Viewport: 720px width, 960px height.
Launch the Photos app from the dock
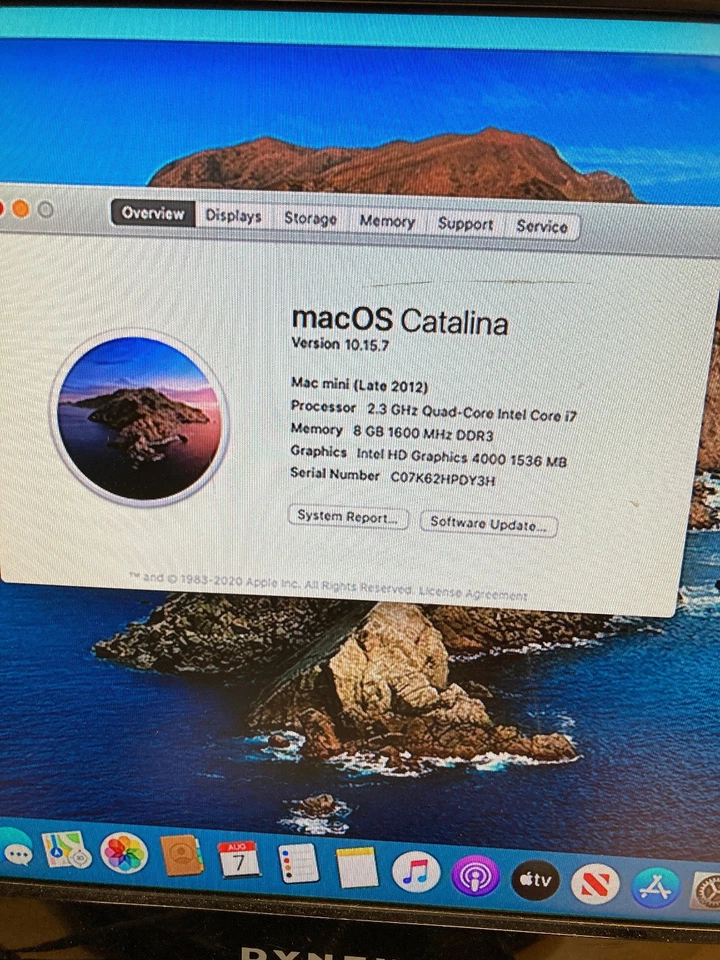[x=124, y=853]
